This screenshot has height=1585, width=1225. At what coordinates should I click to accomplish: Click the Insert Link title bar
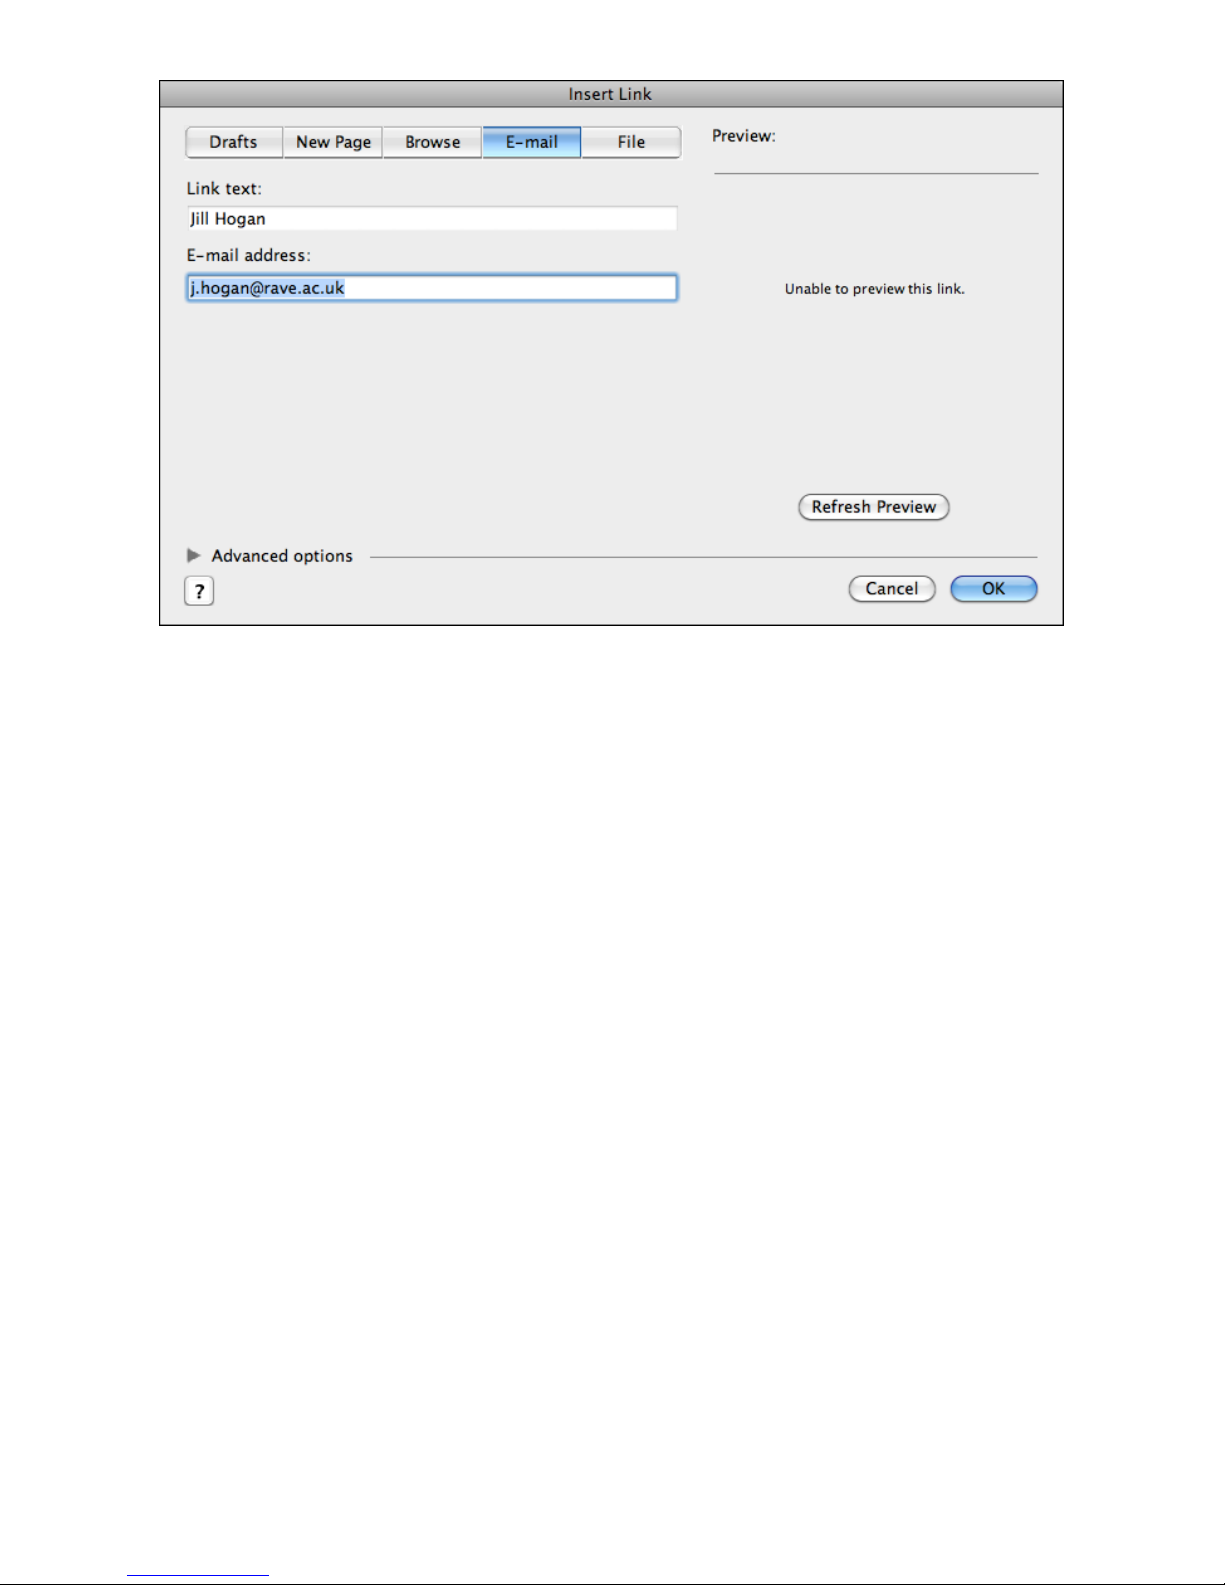click(611, 94)
